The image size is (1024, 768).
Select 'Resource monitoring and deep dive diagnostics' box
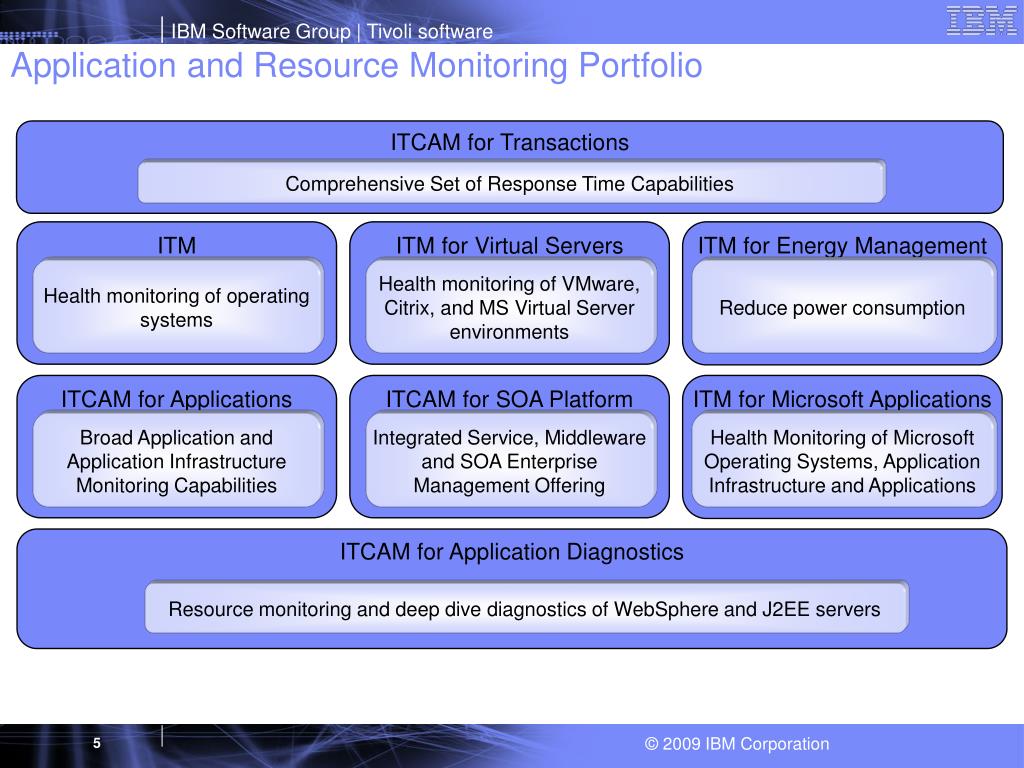tap(526, 608)
